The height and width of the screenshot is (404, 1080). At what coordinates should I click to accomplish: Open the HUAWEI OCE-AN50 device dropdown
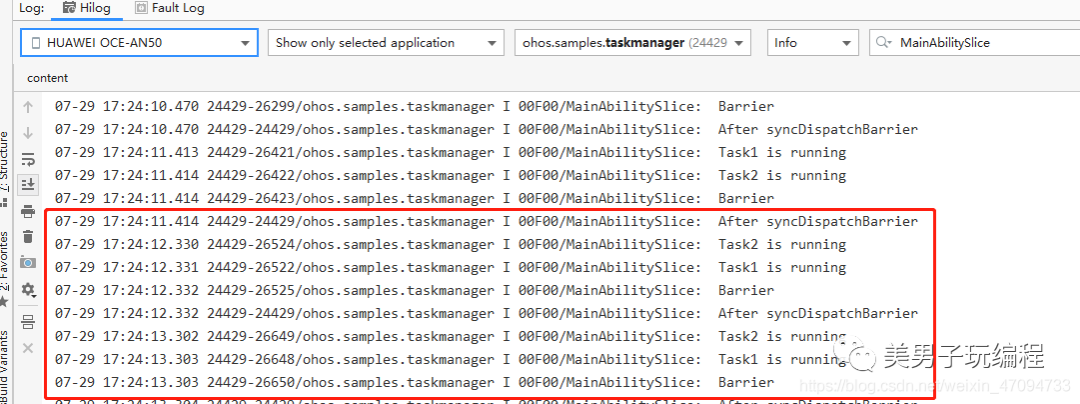139,43
